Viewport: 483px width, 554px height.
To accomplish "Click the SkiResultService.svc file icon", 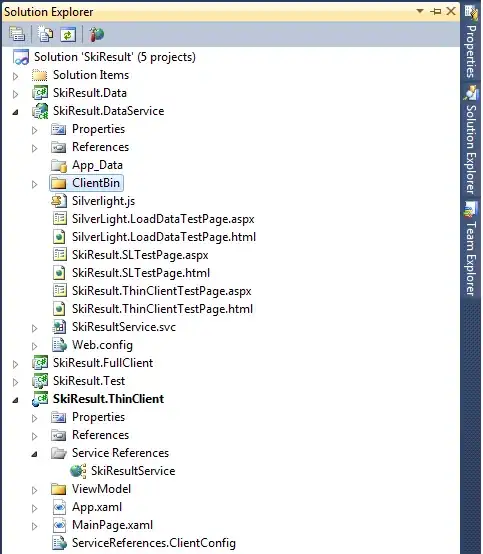I will pyautogui.click(x=59, y=327).
